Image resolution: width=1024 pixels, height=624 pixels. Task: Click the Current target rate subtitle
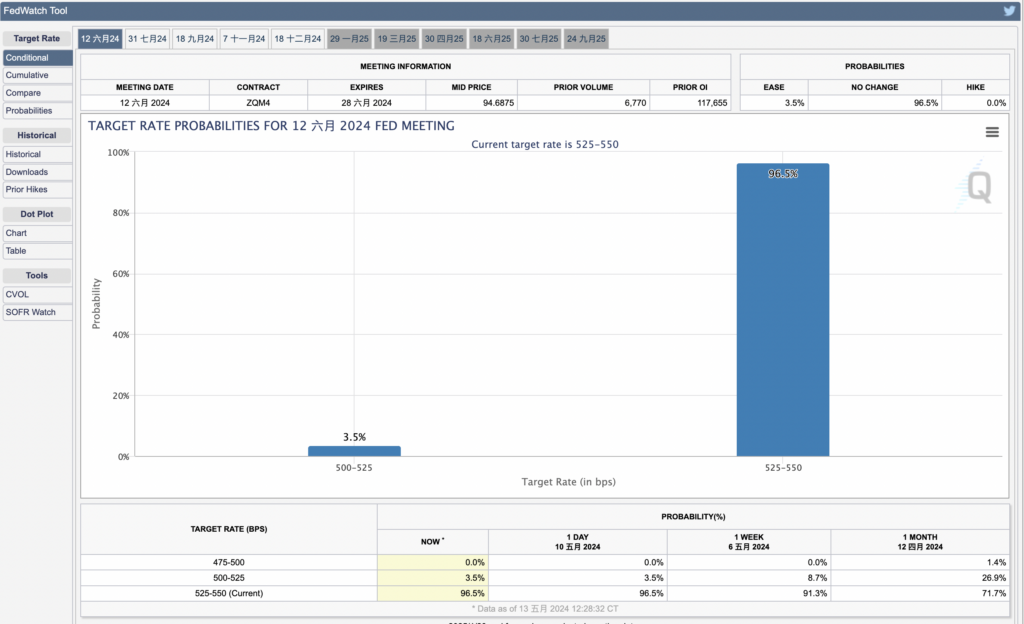click(545, 144)
